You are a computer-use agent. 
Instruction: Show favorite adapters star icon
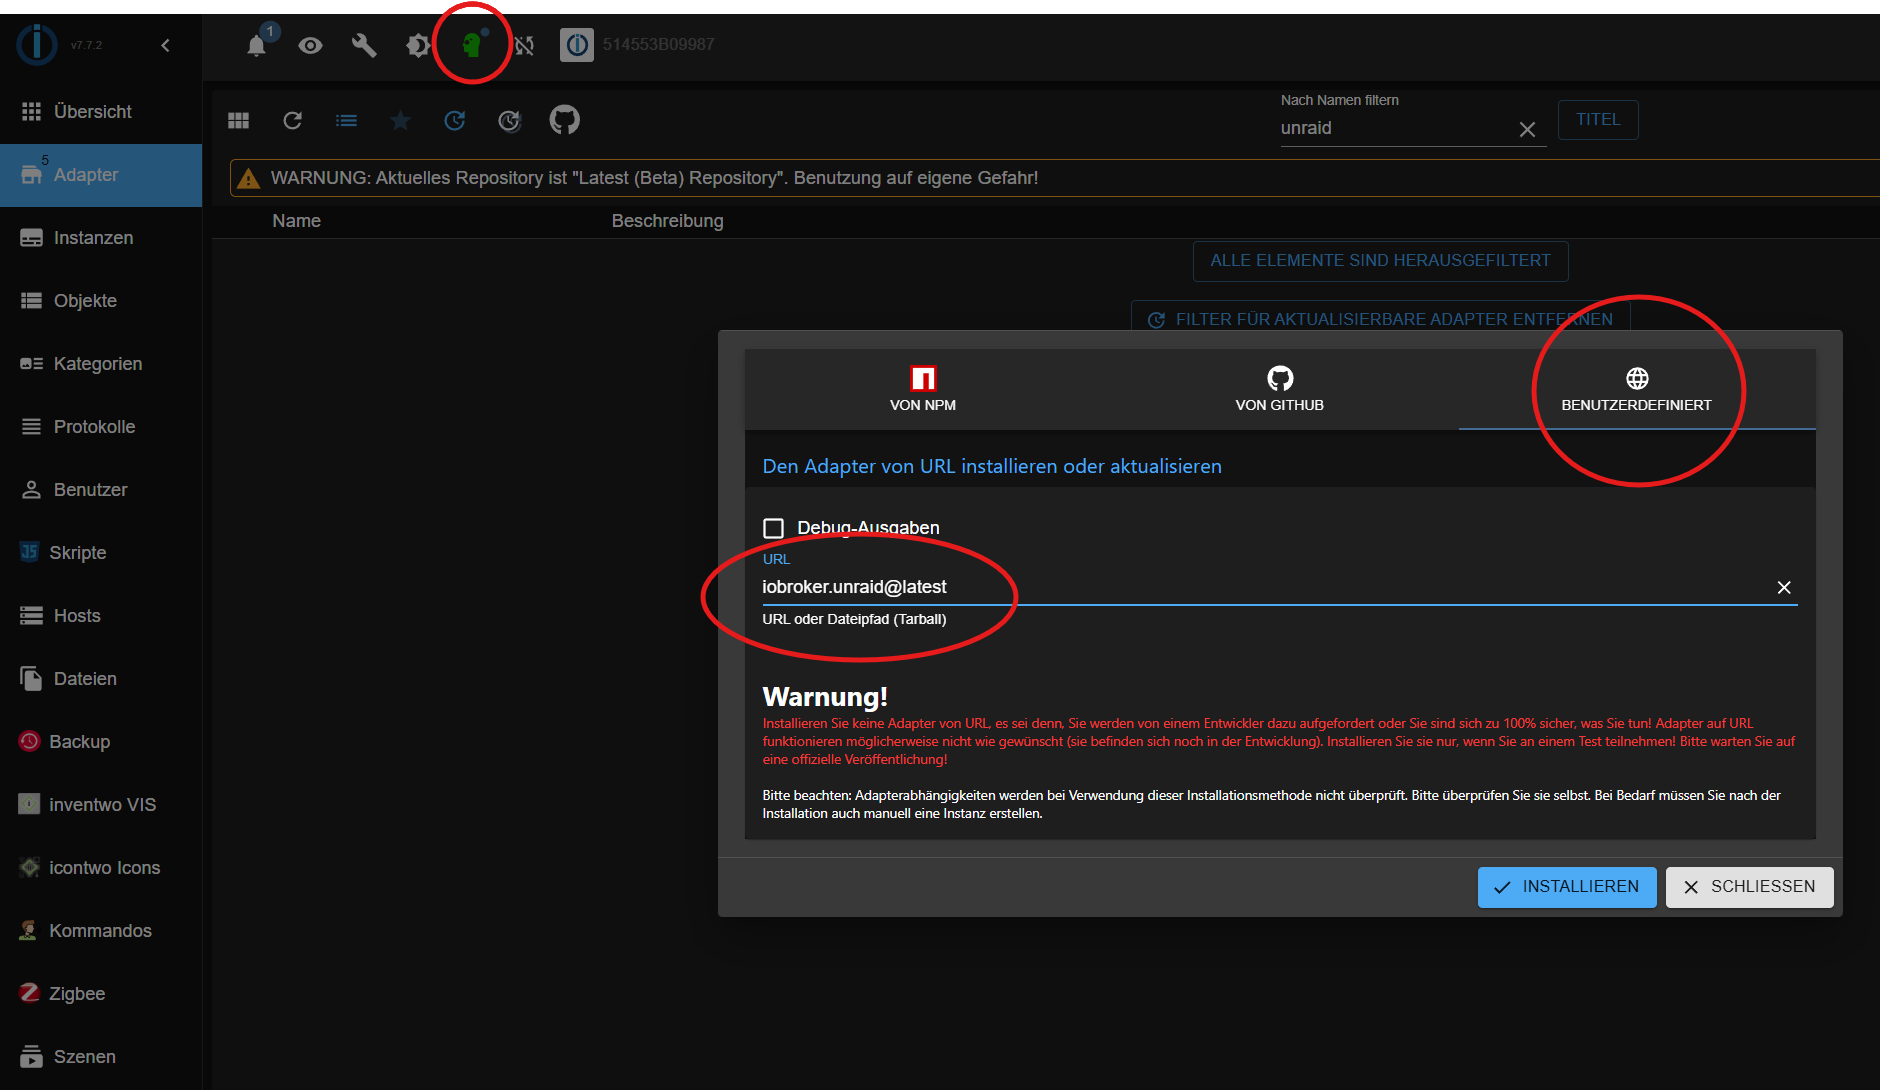pos(400,121)
